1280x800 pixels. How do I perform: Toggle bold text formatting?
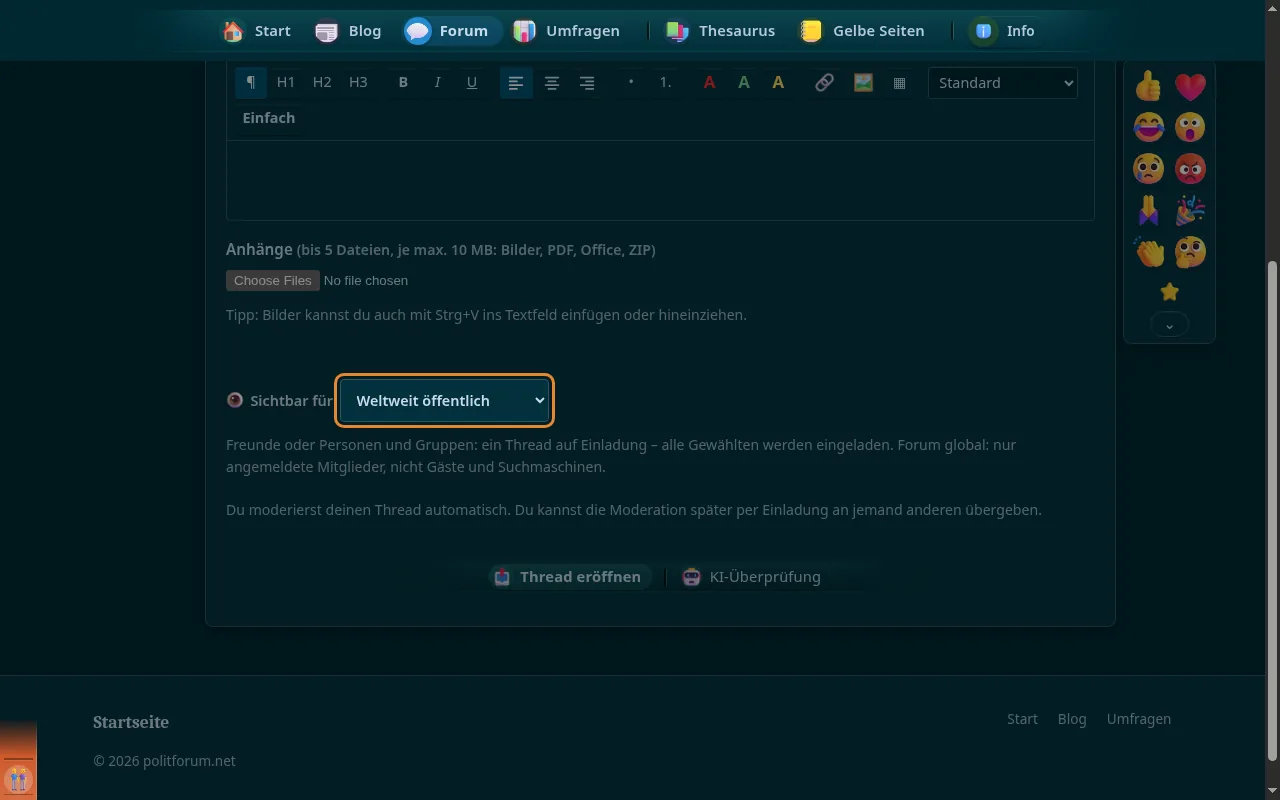click(403, 83)
